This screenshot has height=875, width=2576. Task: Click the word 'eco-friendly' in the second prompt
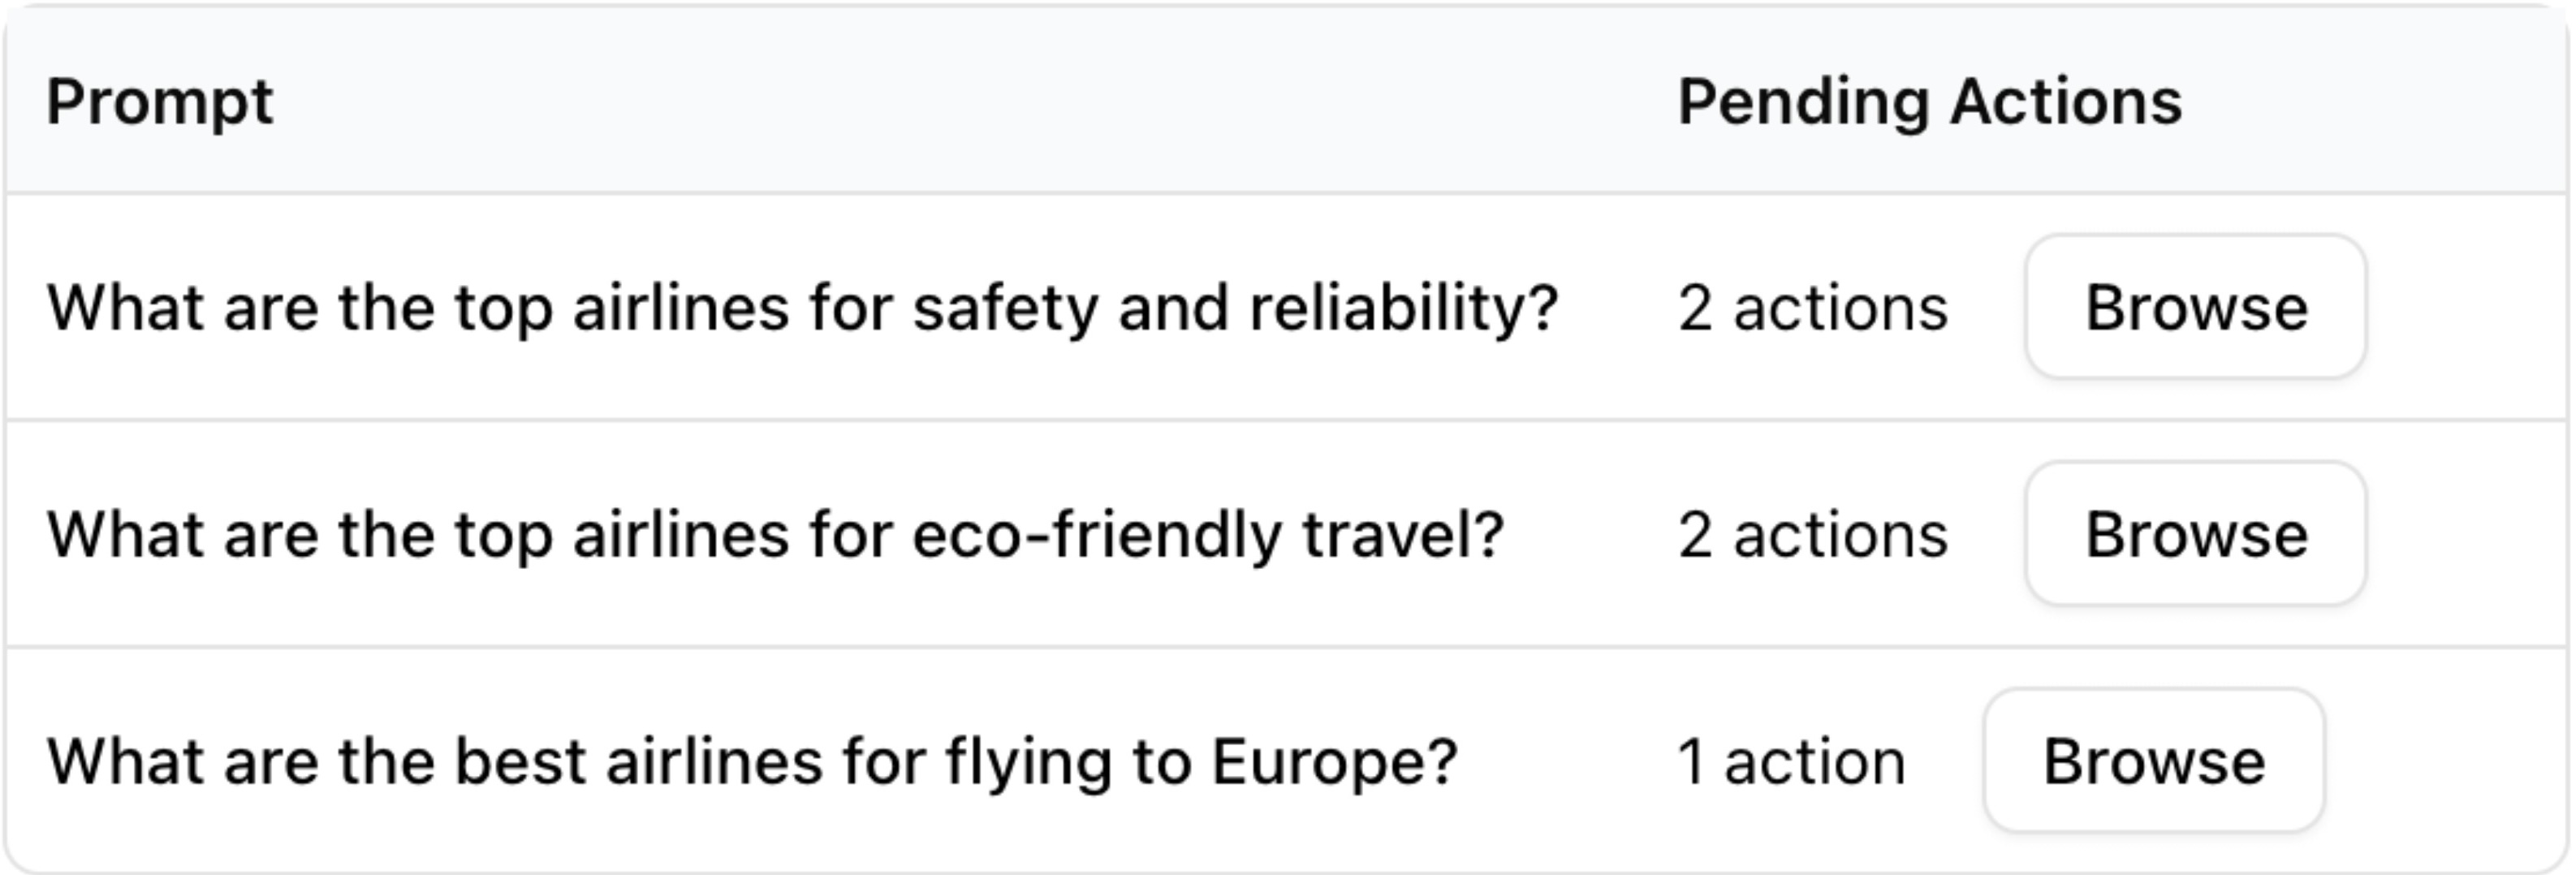pyautogui.click(x=1096, y=535)
